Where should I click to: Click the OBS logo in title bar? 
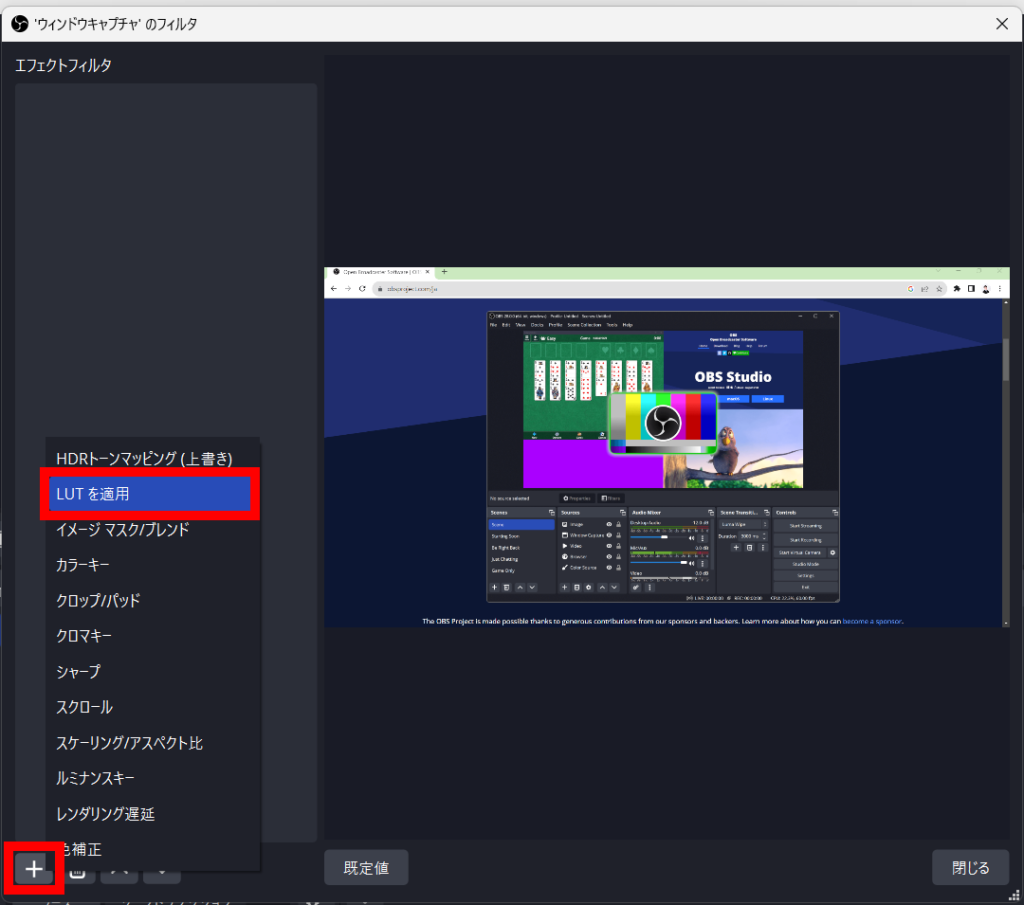[x=19, y=22]
